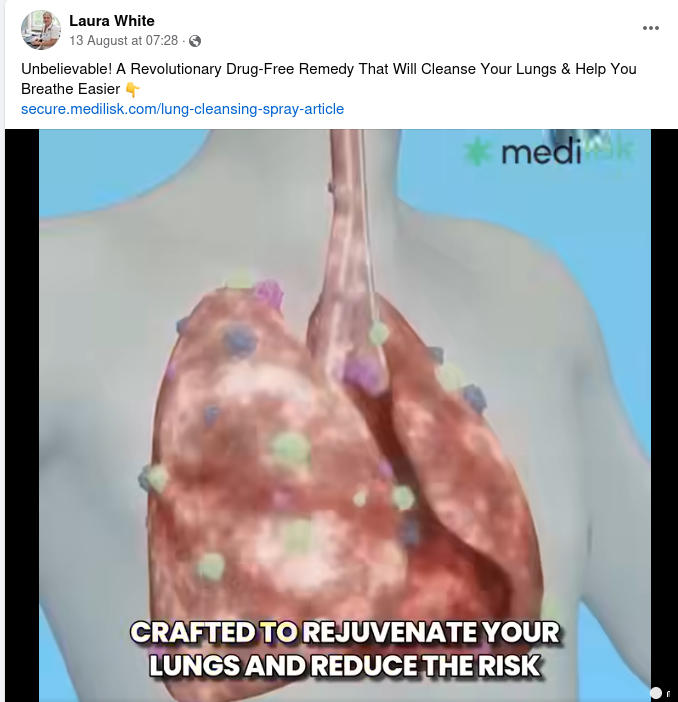The image size is (678, 702).
Task: Open the secure.medilisk.com lung-cleansing-spray-article link
Action: coord(182,109)
